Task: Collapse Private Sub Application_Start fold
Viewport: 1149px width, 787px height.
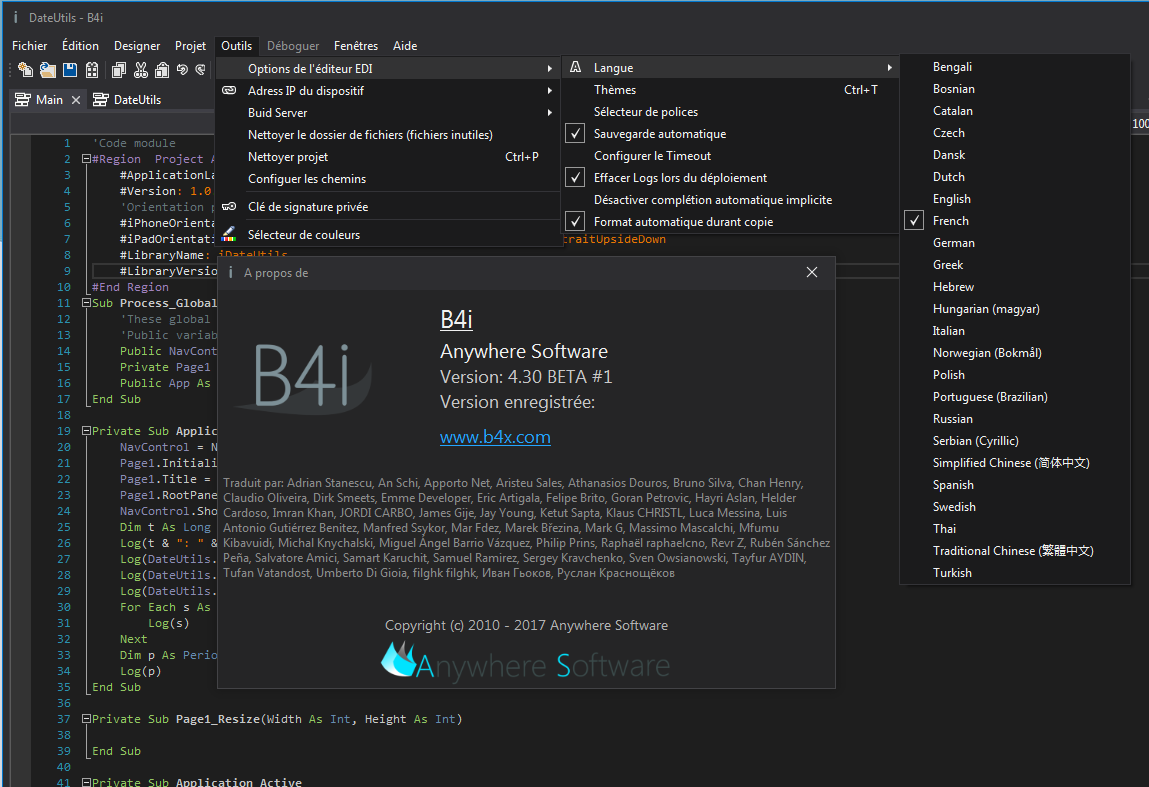Action: point(86,431)
